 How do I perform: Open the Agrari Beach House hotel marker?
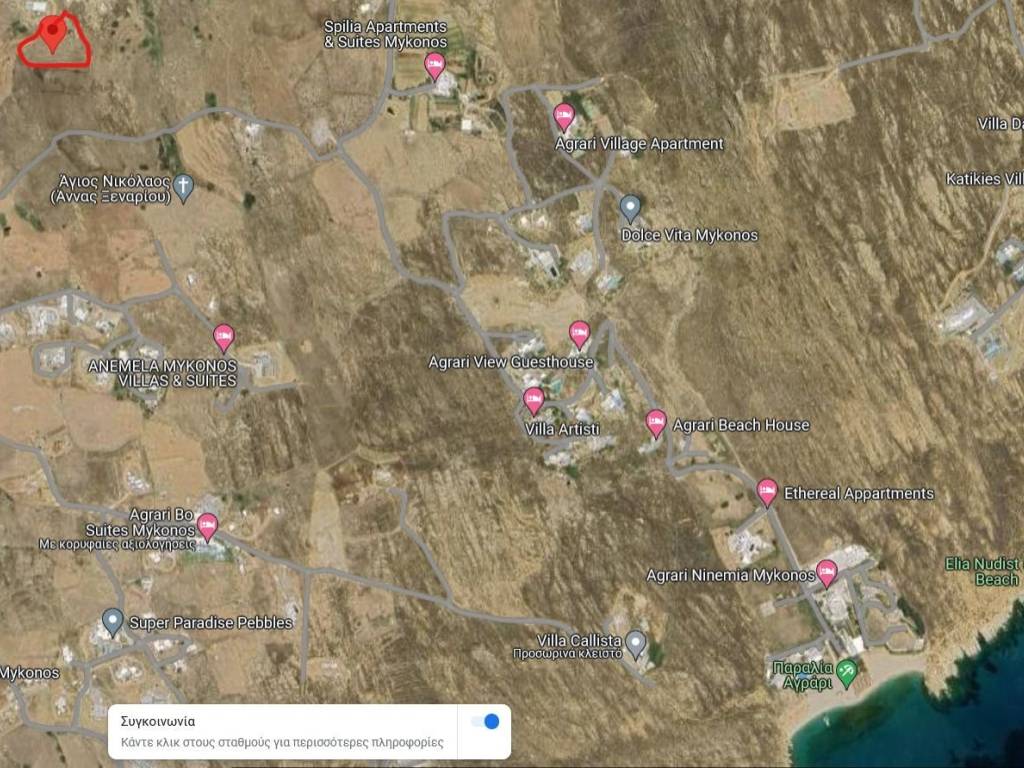656,424
